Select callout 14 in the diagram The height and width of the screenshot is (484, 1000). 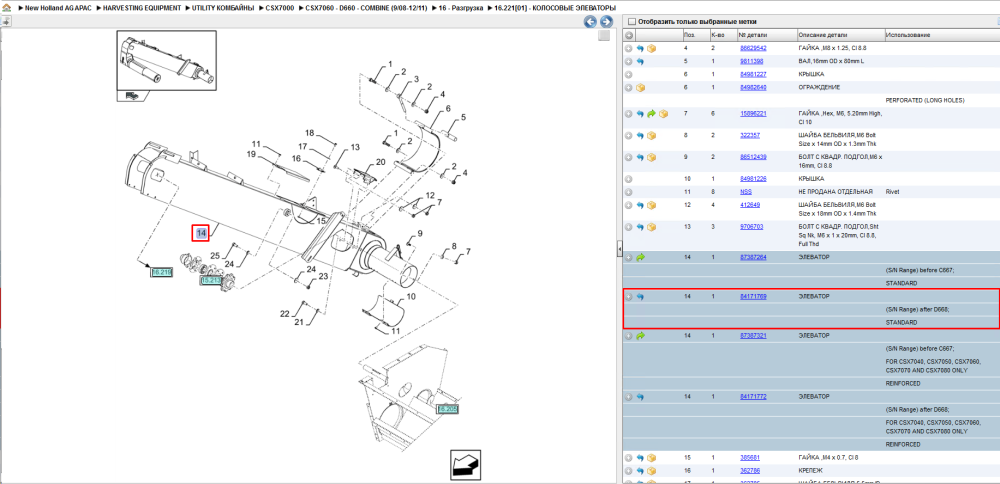coord(201,233)
